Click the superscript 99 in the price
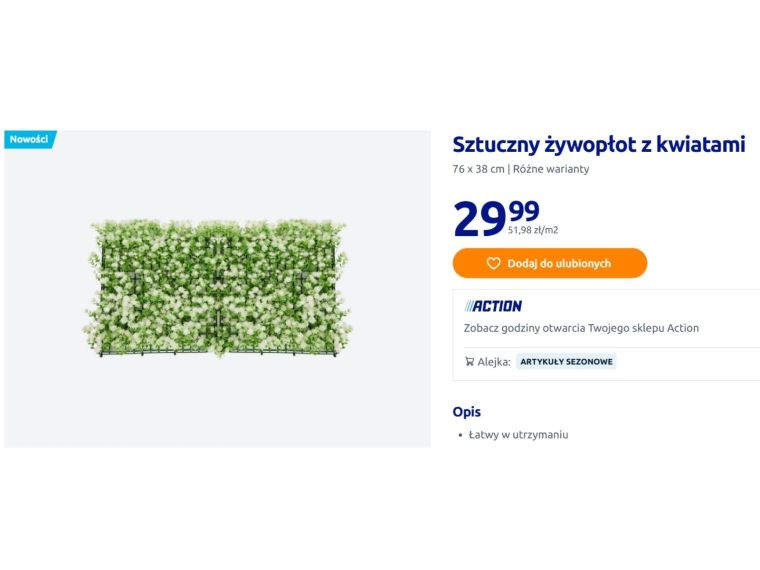 click(x=524, y=210)
